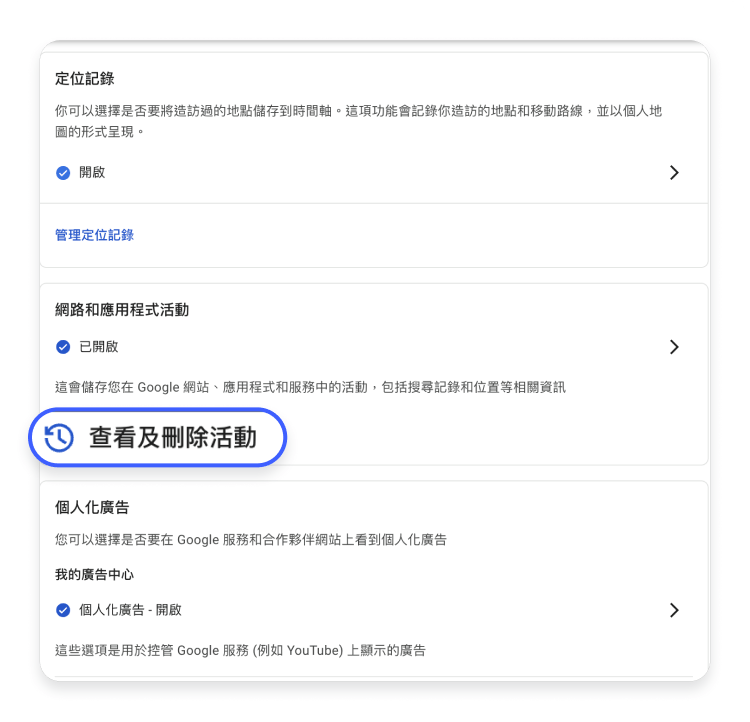The image size is (750, 722).
Task: Select the 個人化廣告 heading
Action: point(92,507)
